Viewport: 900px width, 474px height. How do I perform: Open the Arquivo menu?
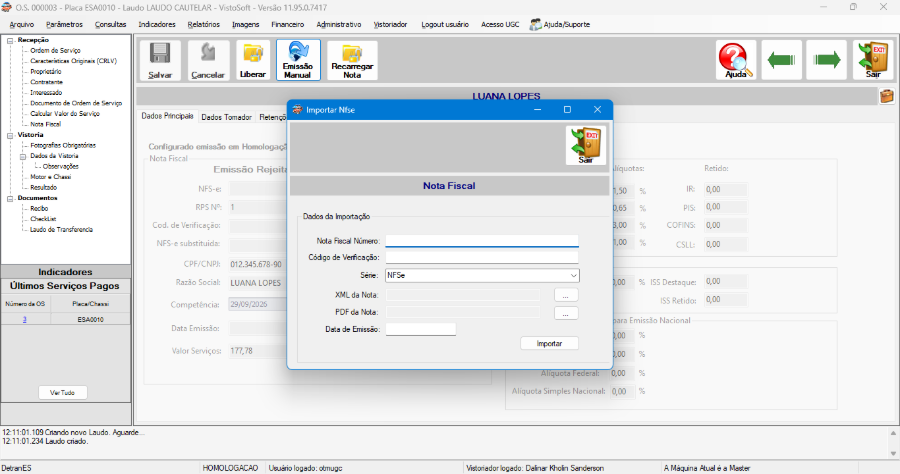tap(22, 25)
